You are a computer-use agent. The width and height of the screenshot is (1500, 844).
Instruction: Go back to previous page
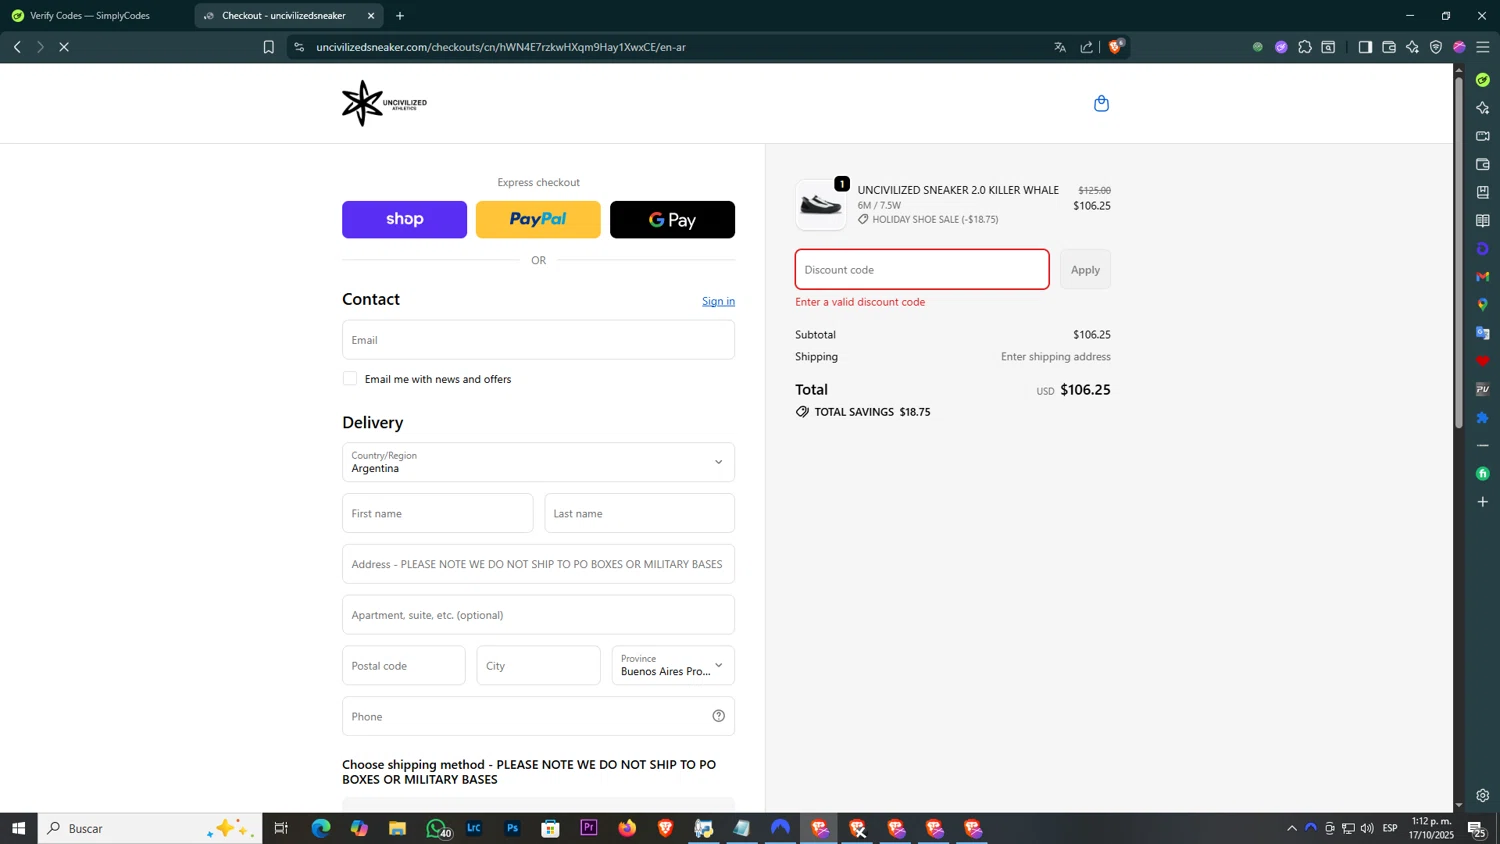click(x=17, y=47)
